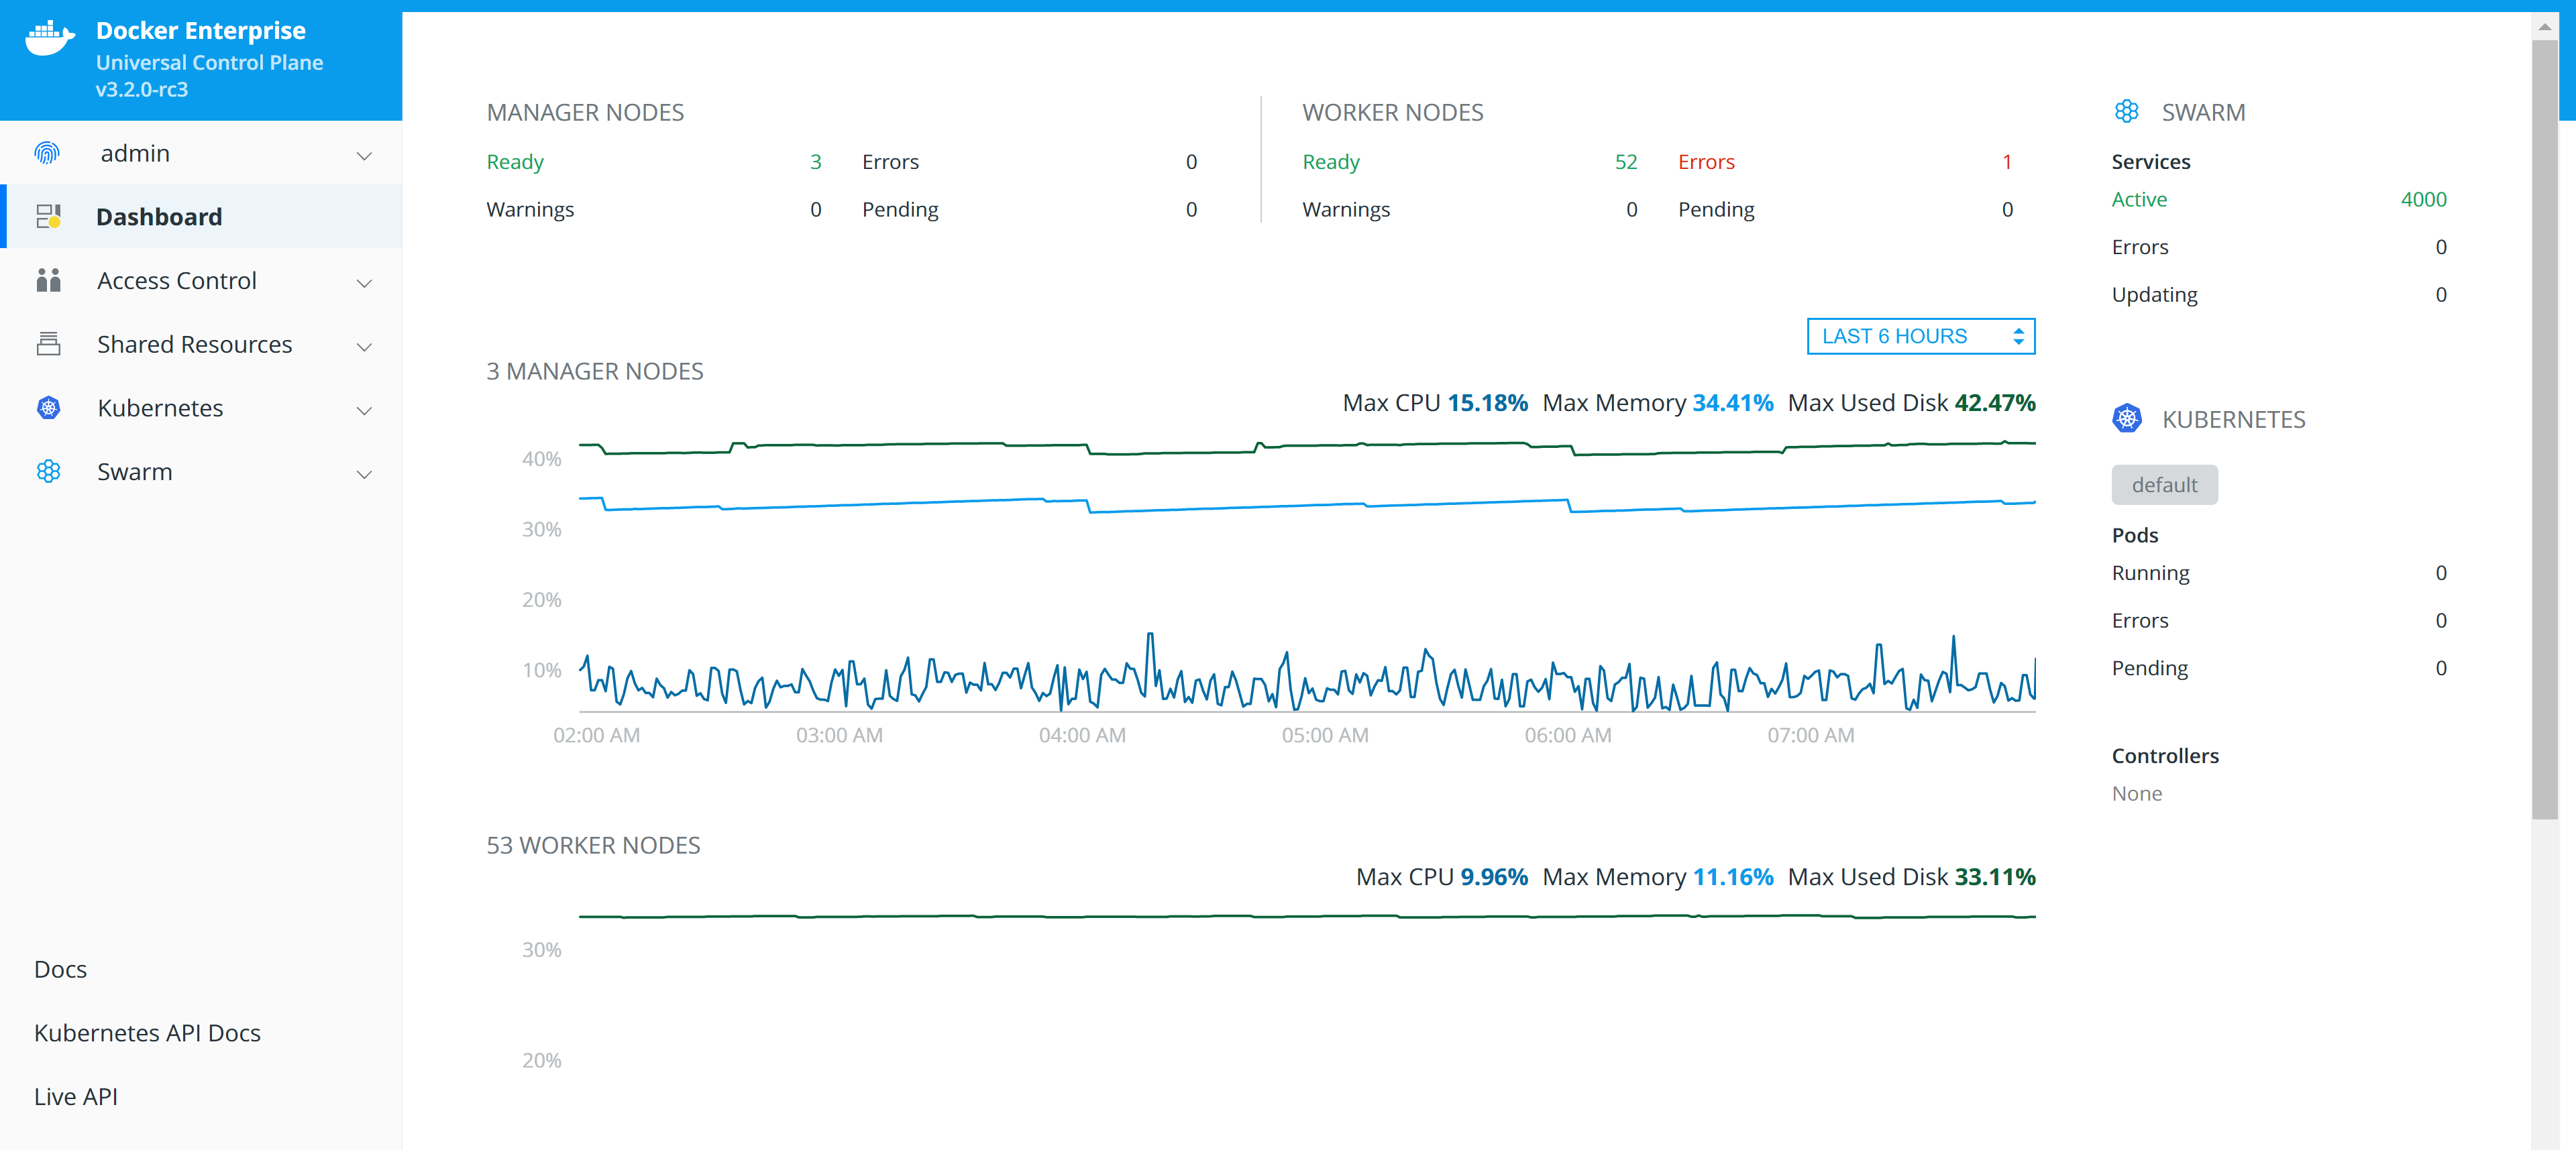Click the Dashboard sidebar icon
This screenshot has height=1150, width=2576.
point(48,216)
